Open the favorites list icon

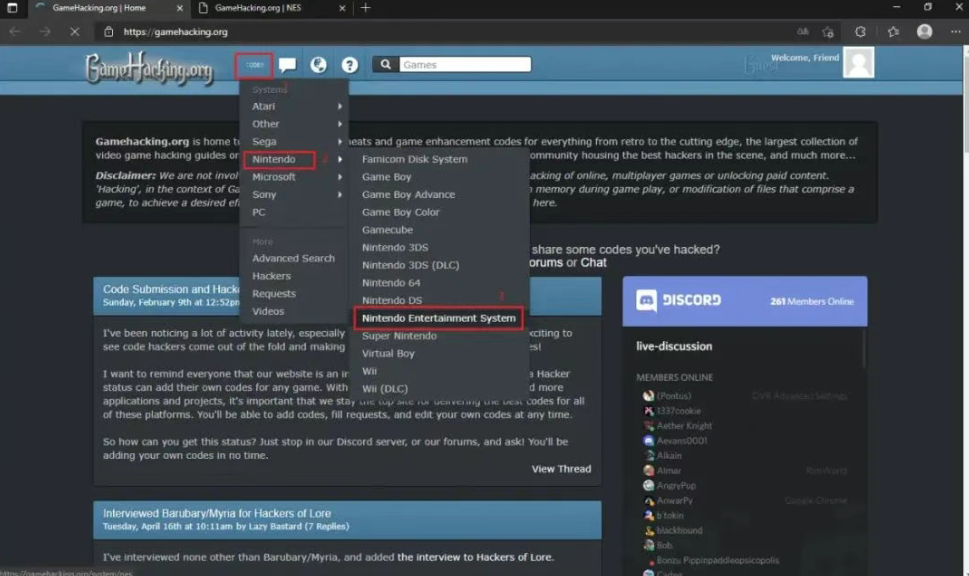click(x=893, y=32)
